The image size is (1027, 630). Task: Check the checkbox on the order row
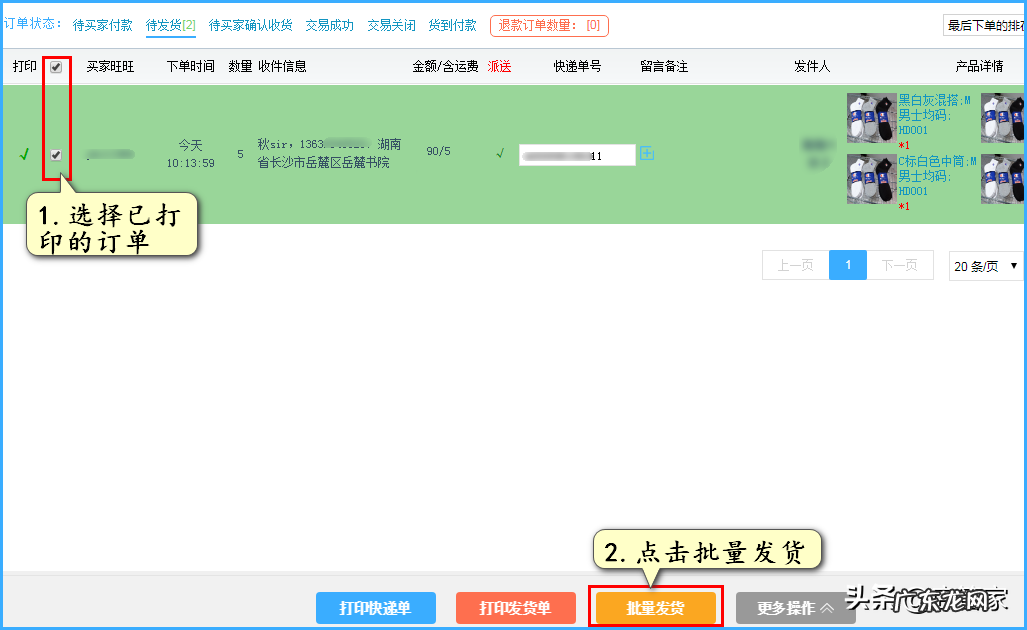57,154
